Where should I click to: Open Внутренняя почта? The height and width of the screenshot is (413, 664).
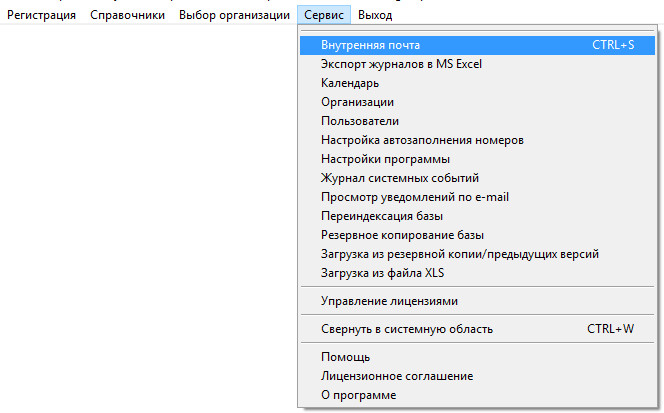tap(371, 45)
